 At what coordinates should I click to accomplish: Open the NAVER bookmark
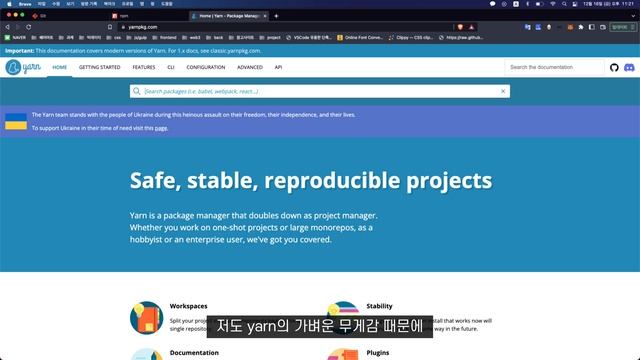click(x=16, y=38)
